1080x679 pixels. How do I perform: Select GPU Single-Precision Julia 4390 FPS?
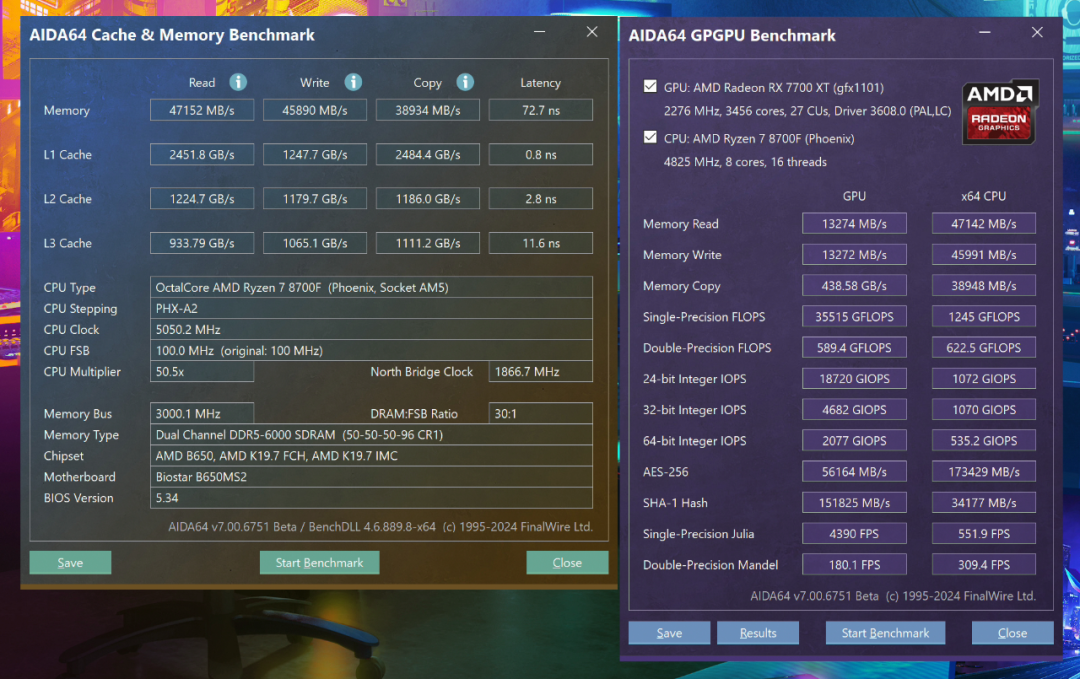point(854,534)
